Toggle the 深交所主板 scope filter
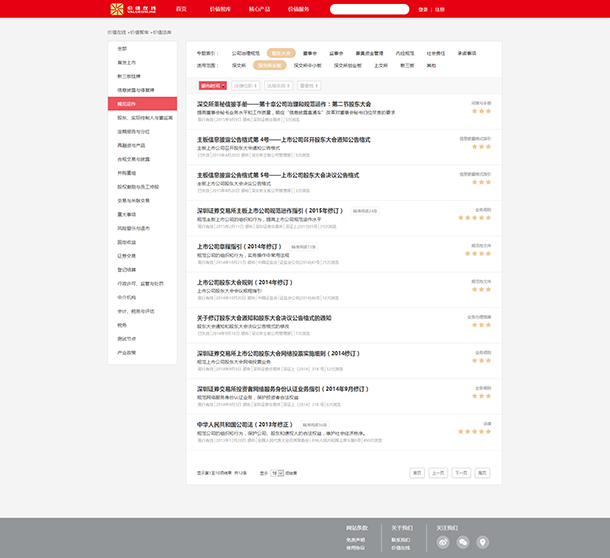The width and height of the screenshot is (610, 558). tap(270, 65)
